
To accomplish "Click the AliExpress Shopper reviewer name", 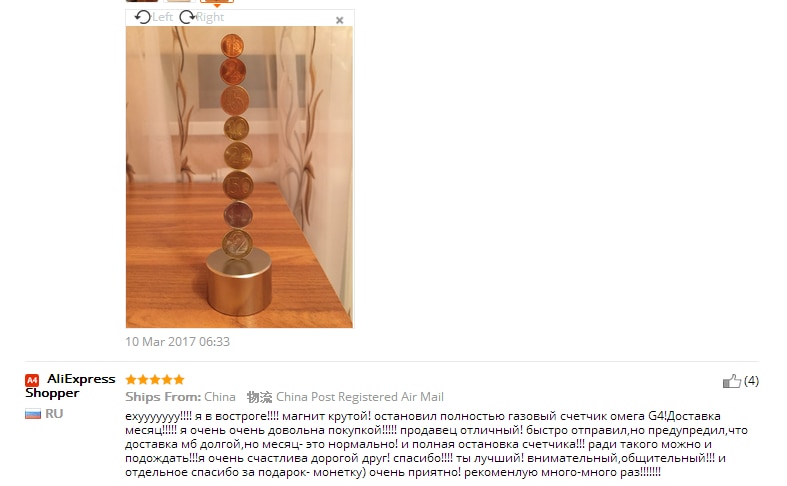I will click(x=70, y=386).
